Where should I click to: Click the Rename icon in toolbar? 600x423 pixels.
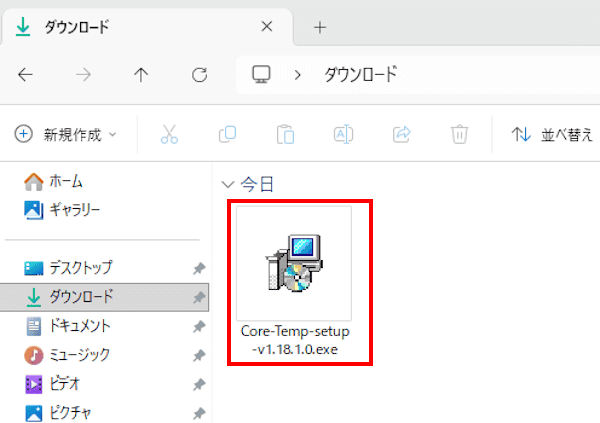(343, 134)
